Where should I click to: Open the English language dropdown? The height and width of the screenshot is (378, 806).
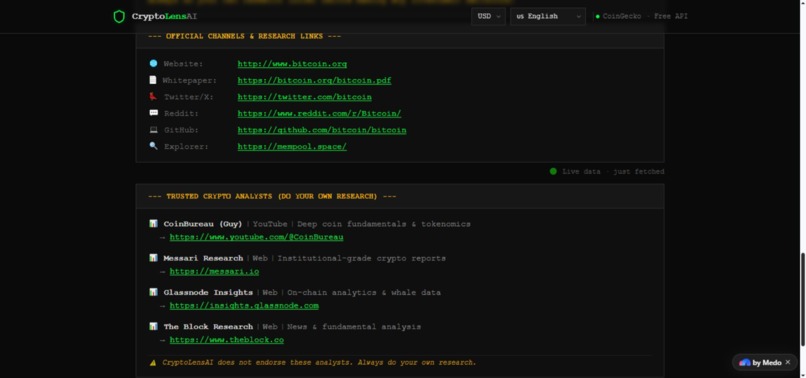coord(547,16)
